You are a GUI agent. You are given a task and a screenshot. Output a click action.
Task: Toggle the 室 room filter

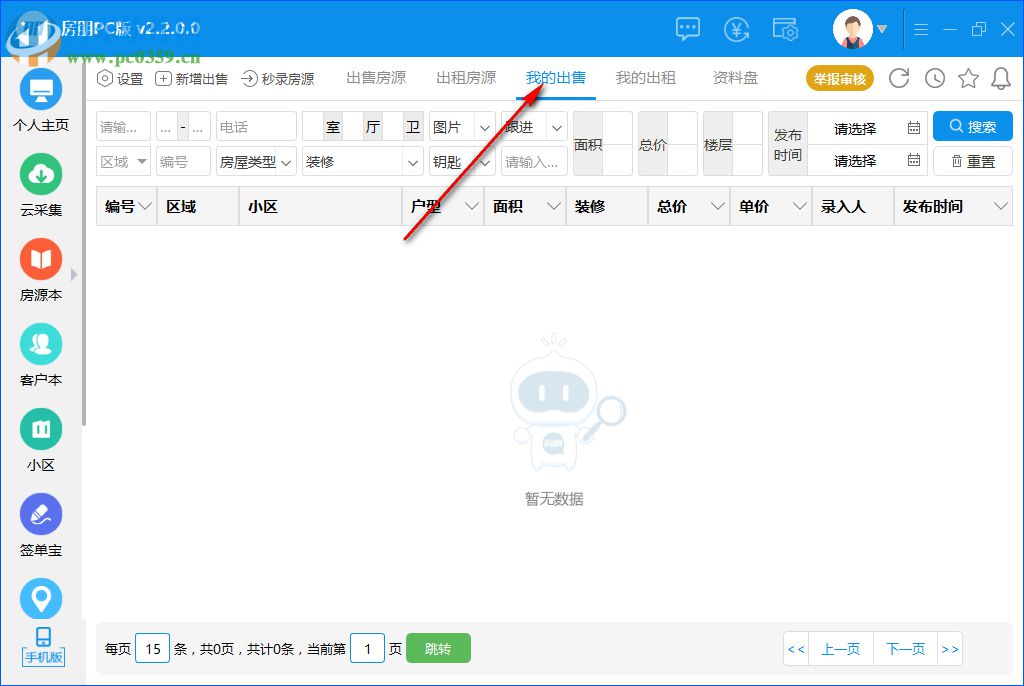tap(333, 127)
